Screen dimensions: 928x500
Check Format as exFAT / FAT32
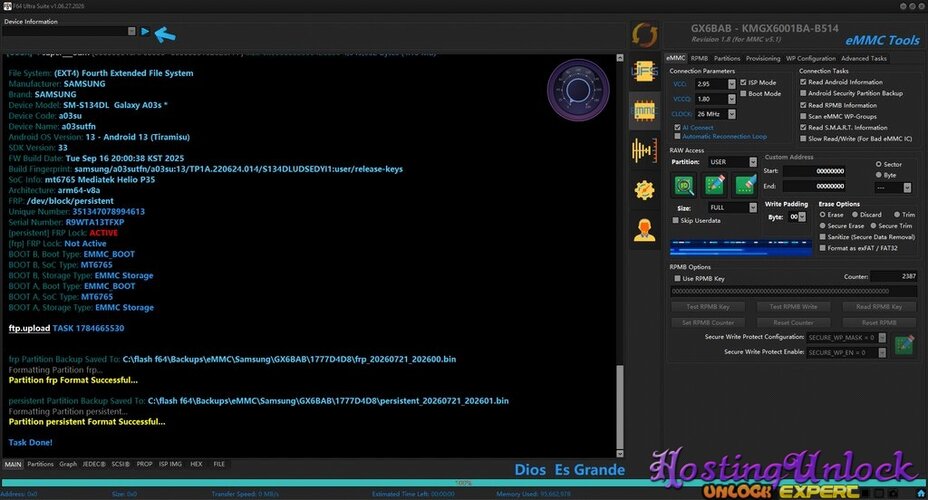click(823, 248)
